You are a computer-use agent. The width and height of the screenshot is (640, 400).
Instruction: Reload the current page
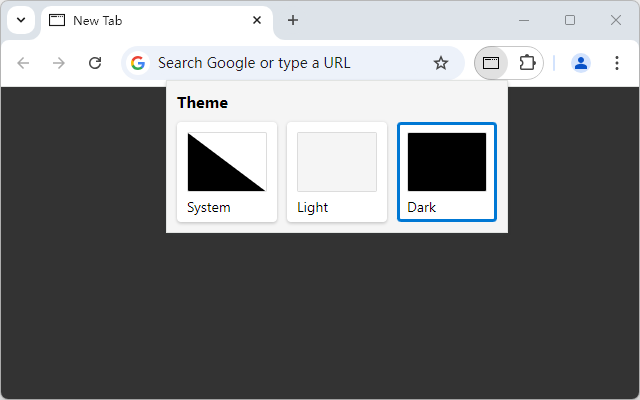(95, 63)
